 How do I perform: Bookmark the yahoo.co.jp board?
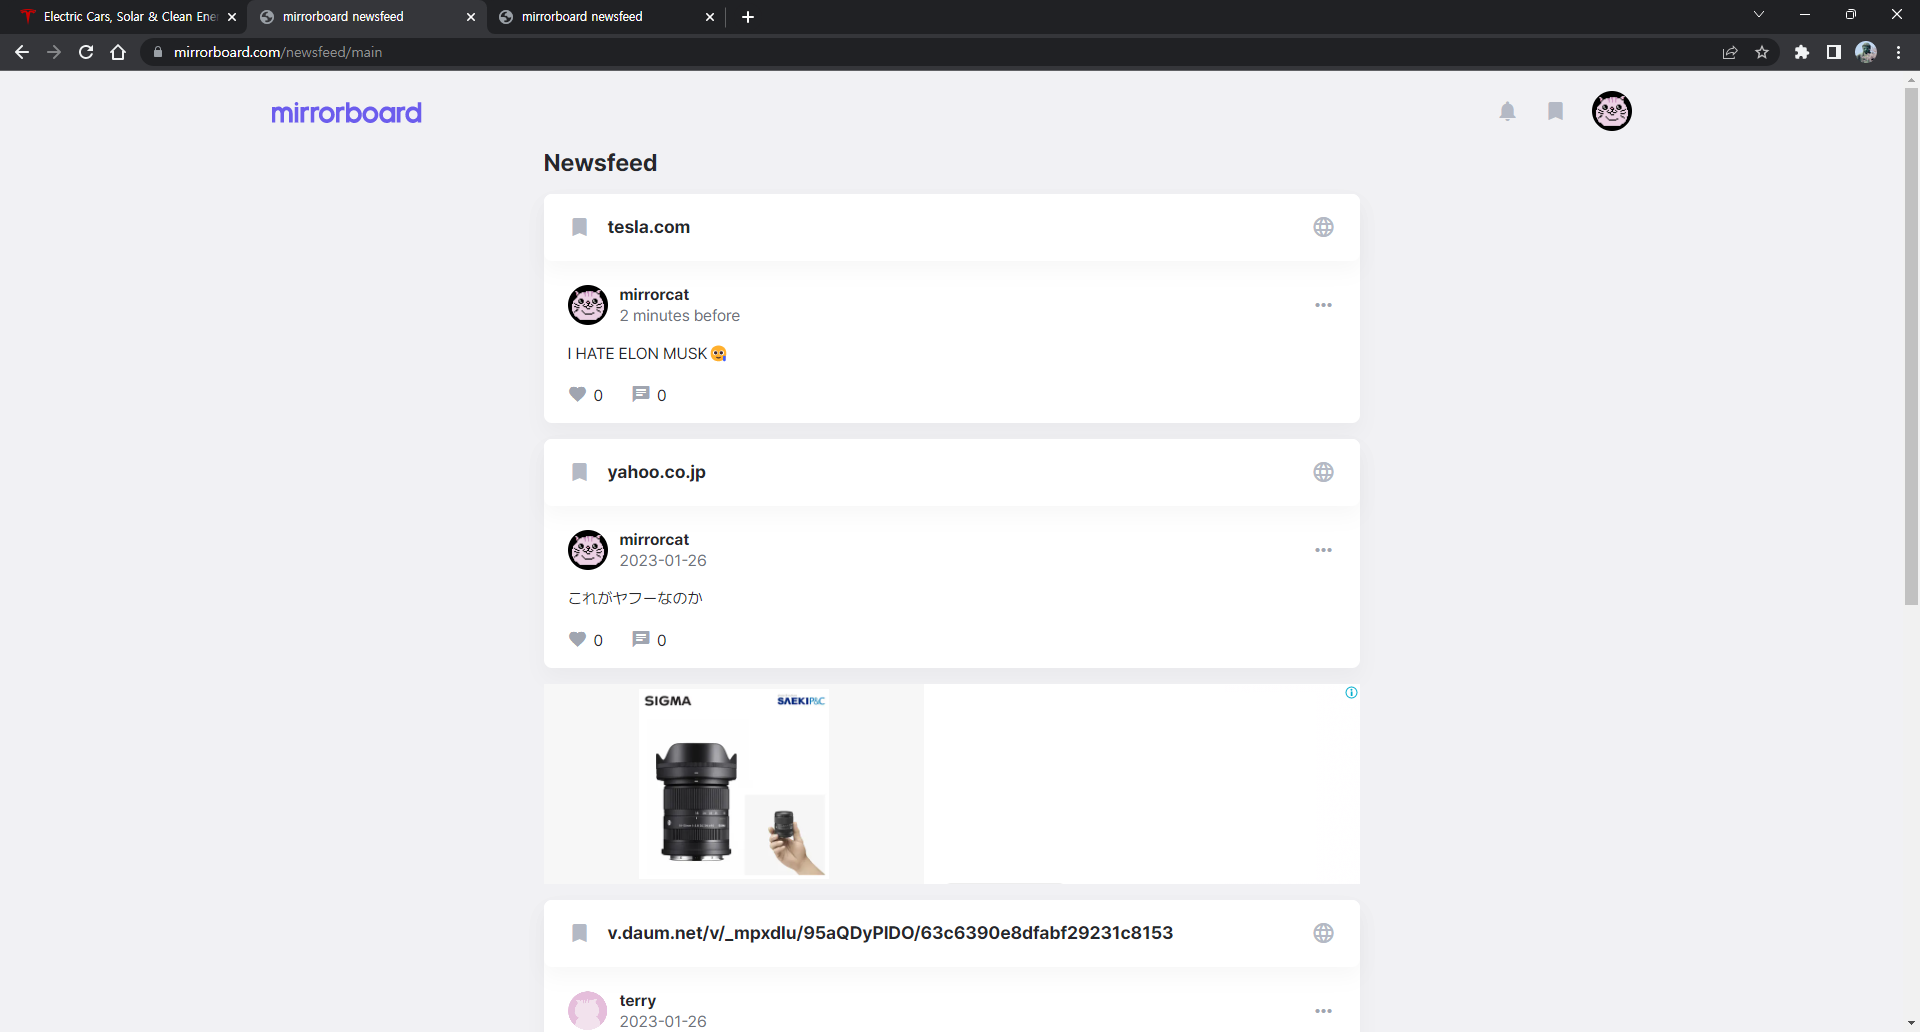(579, 472)
